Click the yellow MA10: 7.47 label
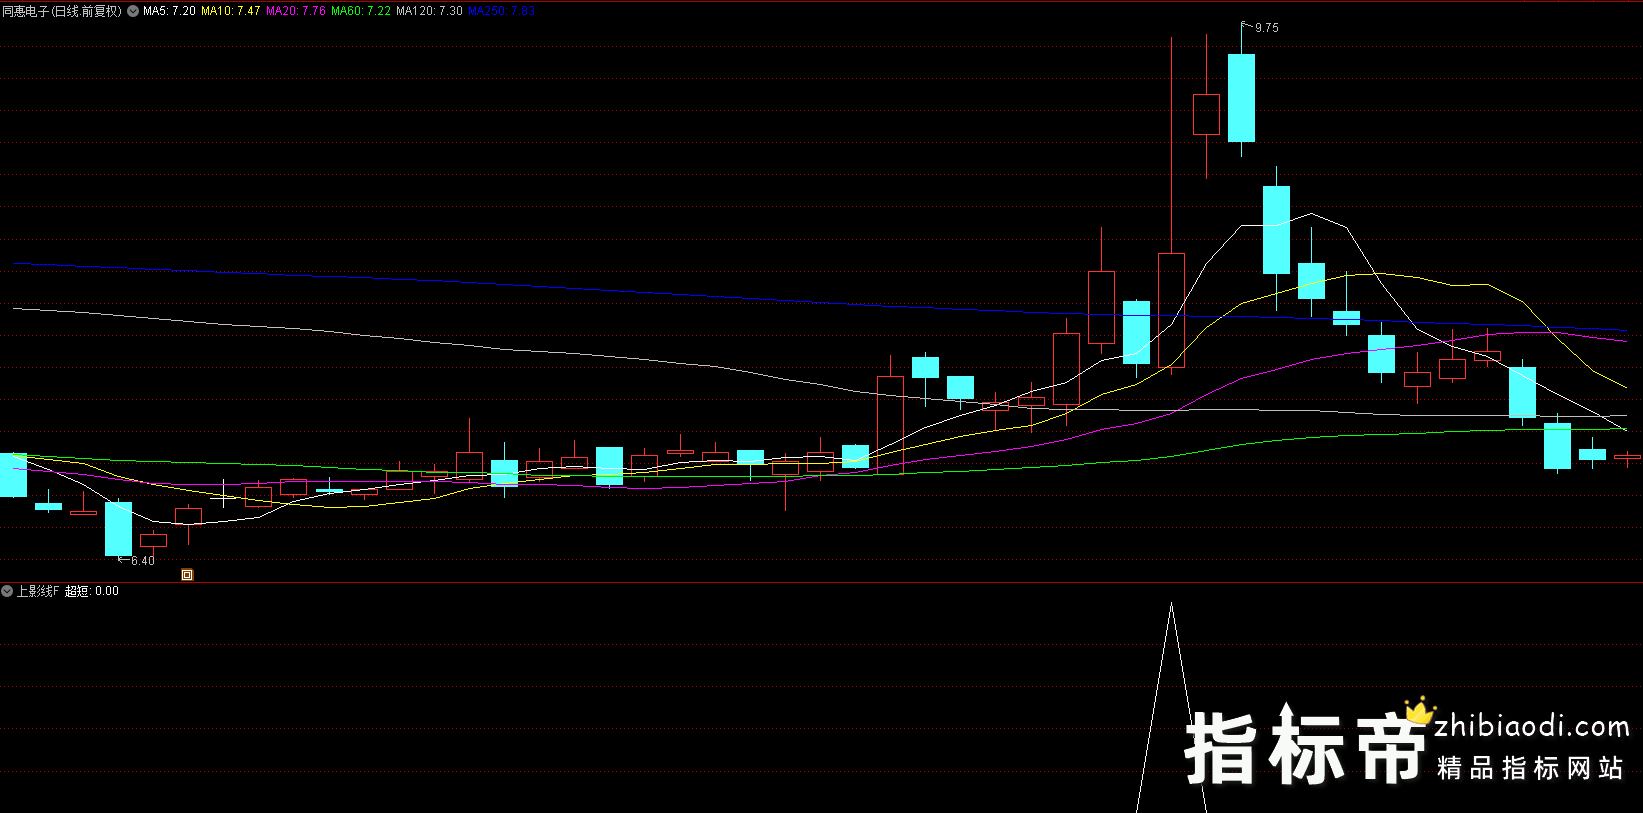The height and width of the screenshot is (813, 1643). [x=230, y=11]
